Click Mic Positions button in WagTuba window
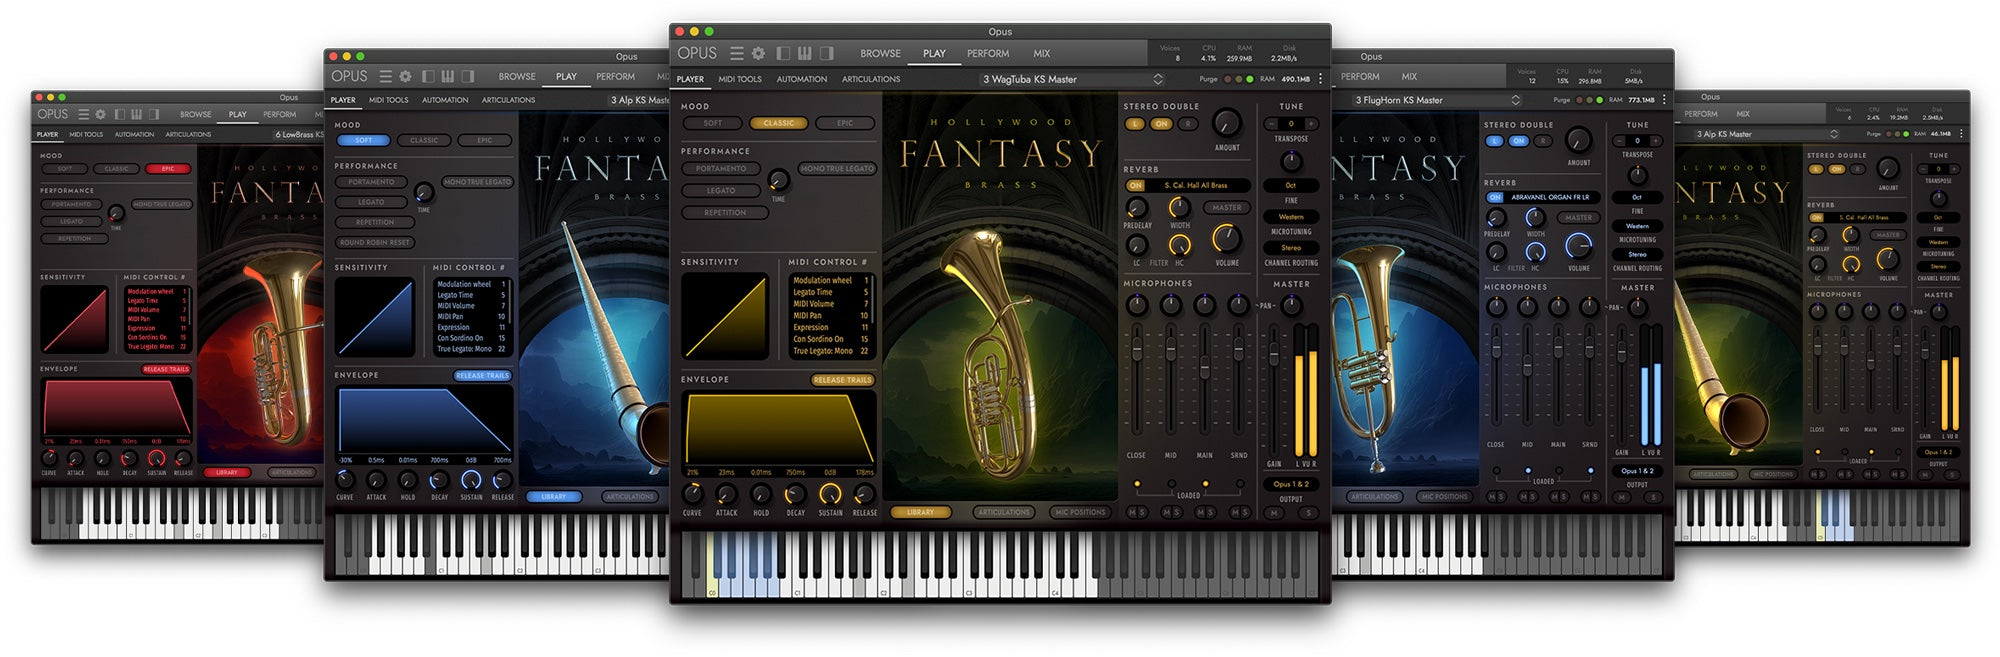Screen dimensions: 2000x657 click(1080, 512)
